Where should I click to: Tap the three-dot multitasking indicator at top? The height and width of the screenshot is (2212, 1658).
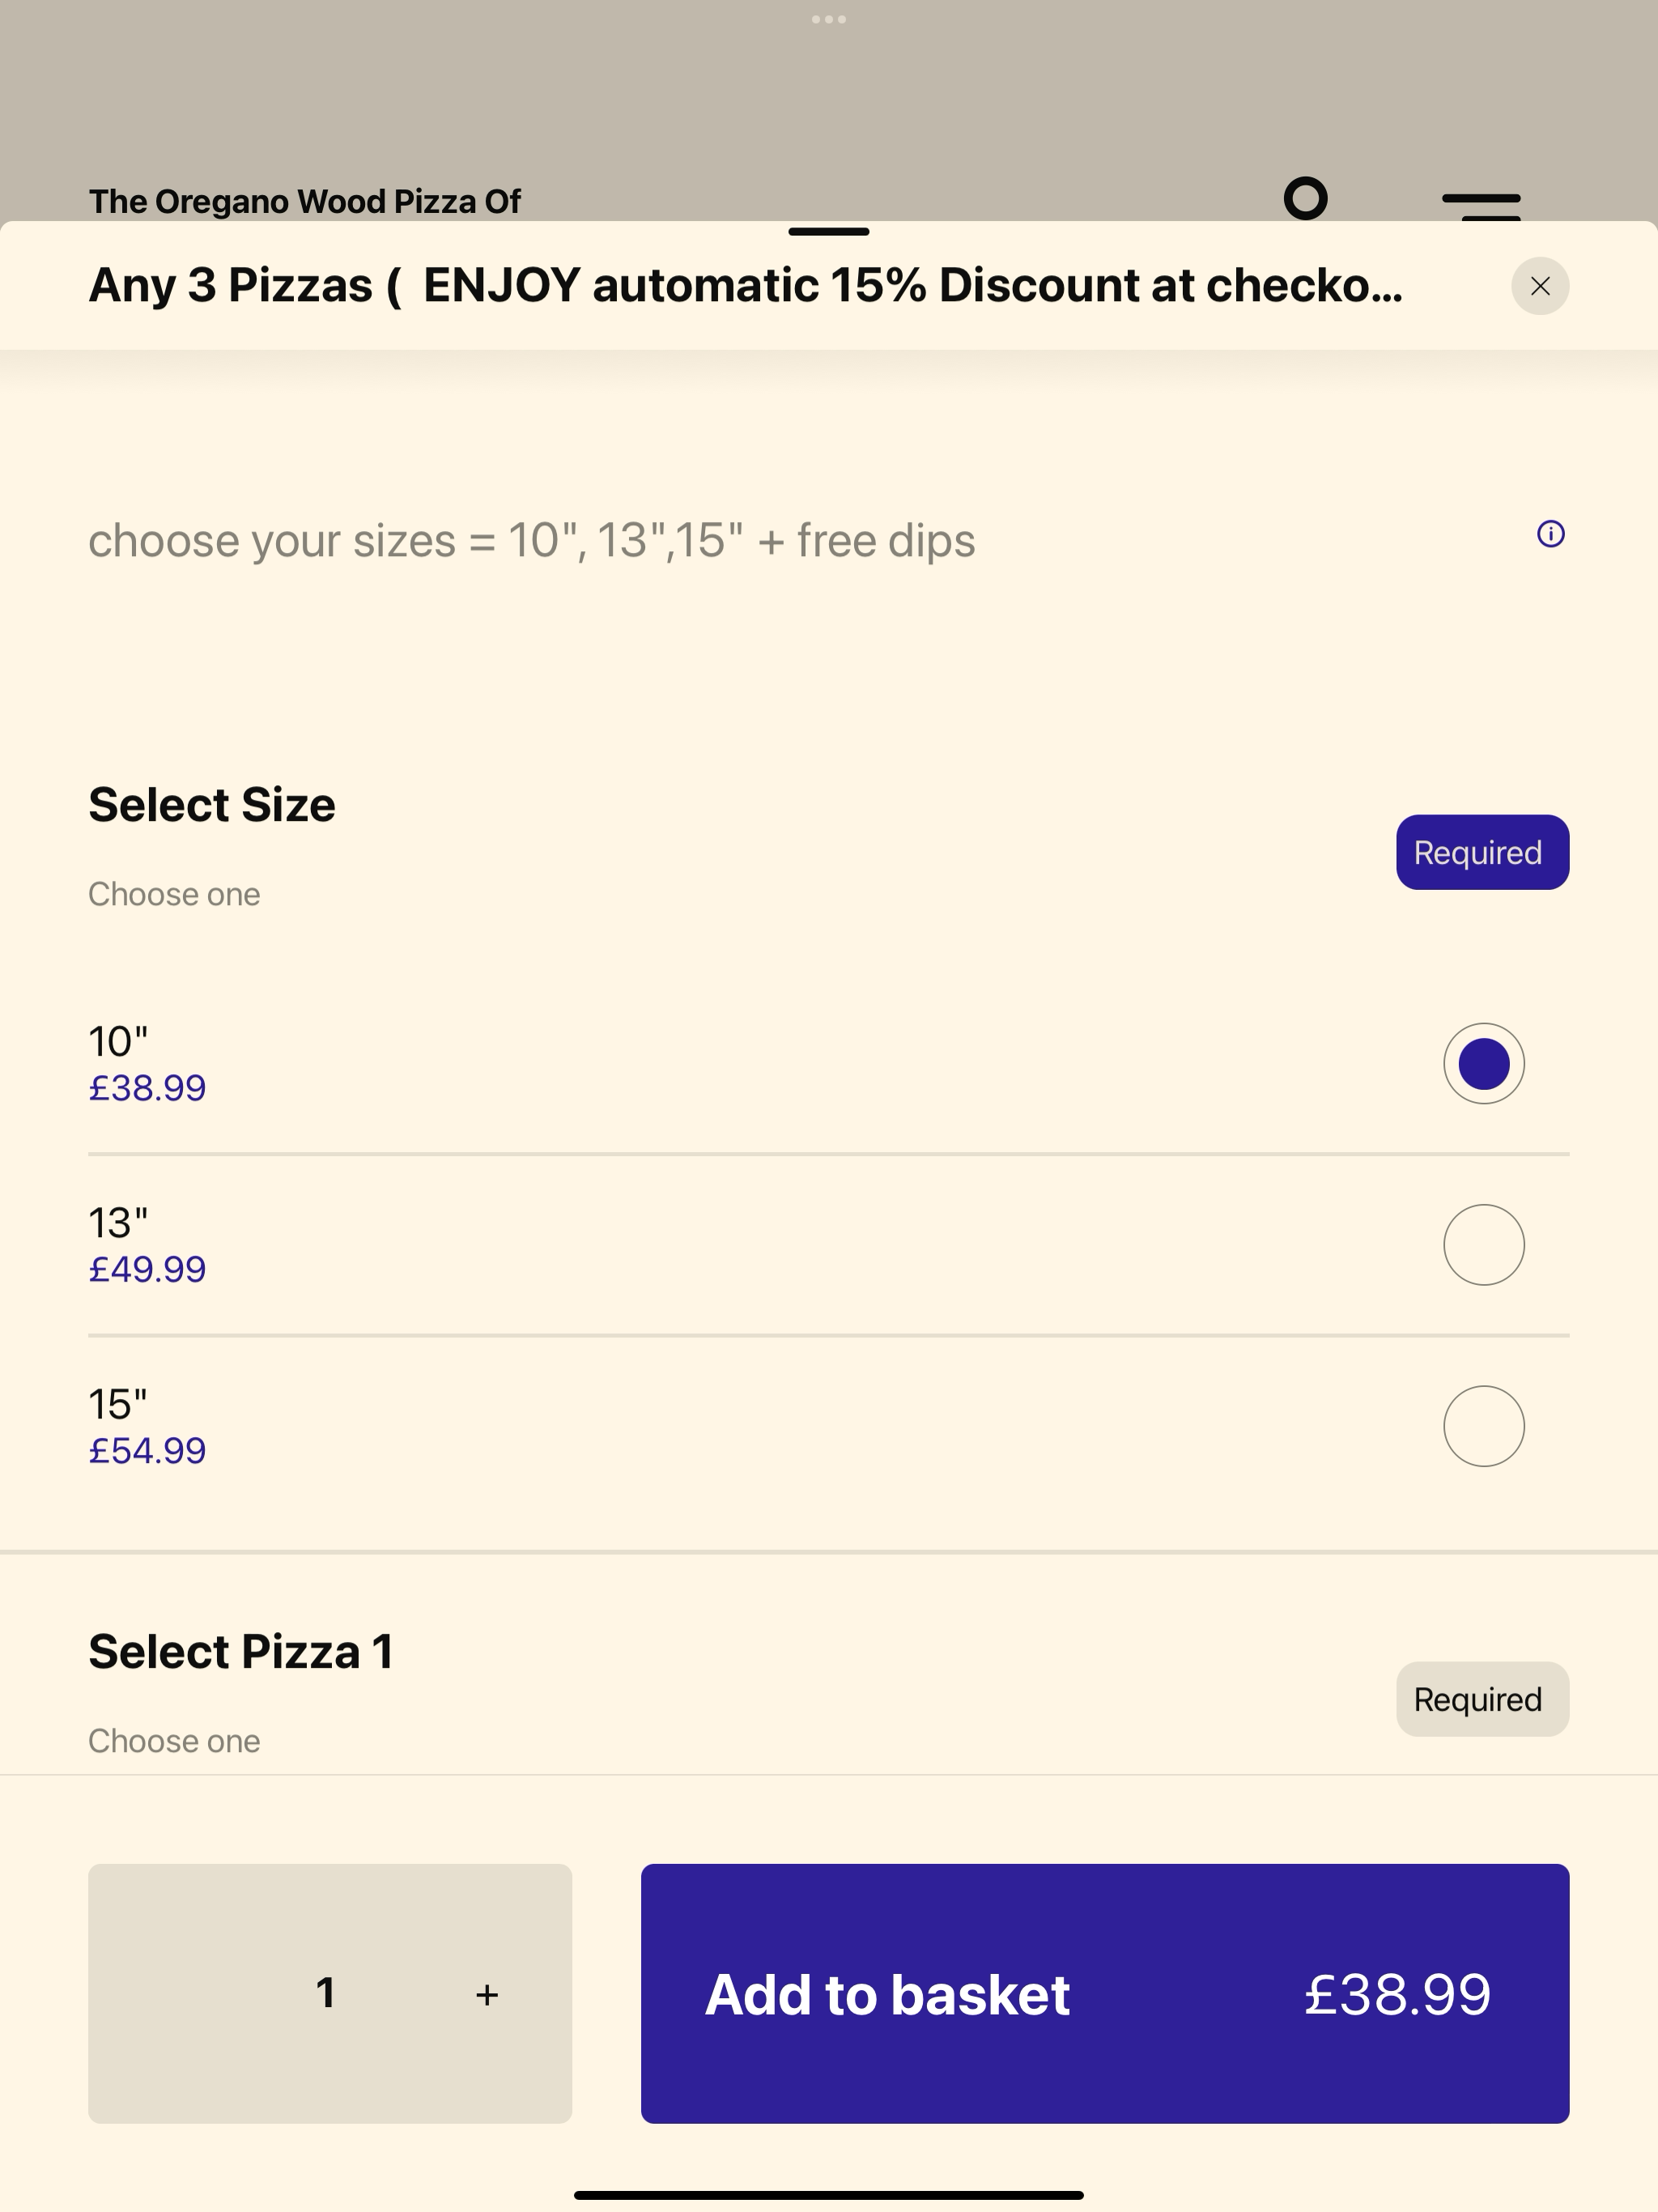(x=828, y=19)
